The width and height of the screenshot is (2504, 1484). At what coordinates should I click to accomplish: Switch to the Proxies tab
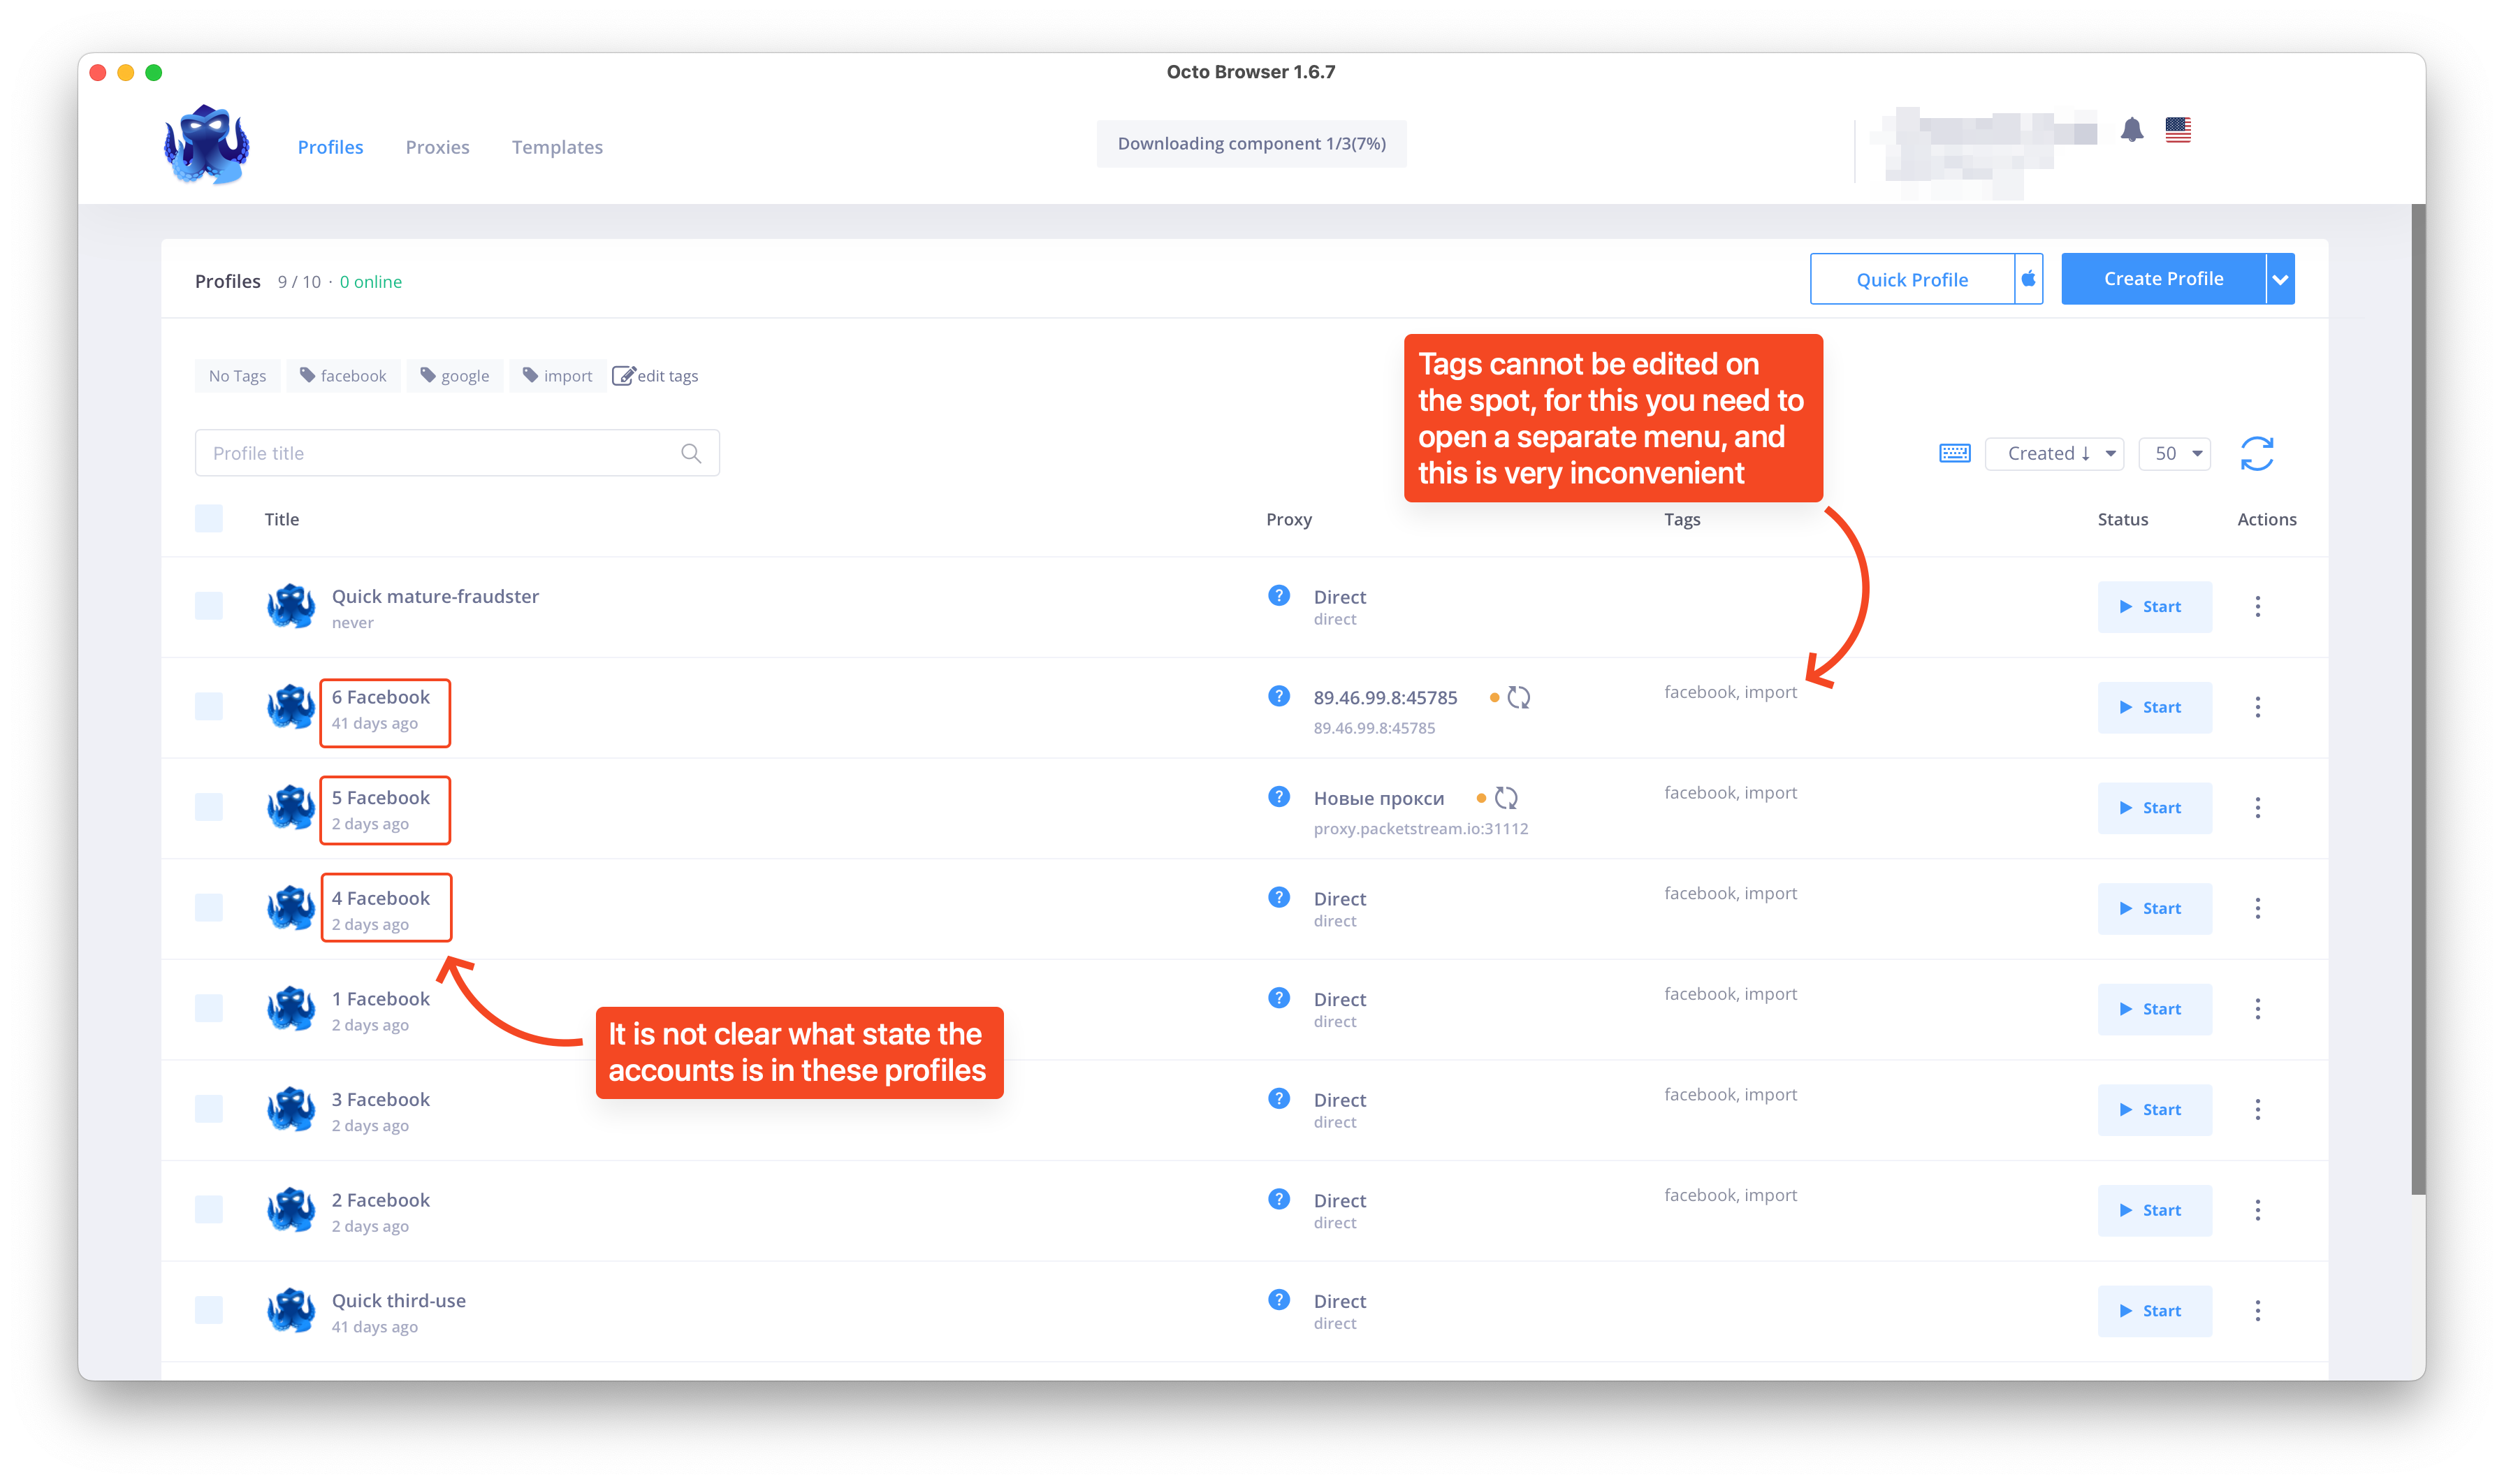(437, 147)
